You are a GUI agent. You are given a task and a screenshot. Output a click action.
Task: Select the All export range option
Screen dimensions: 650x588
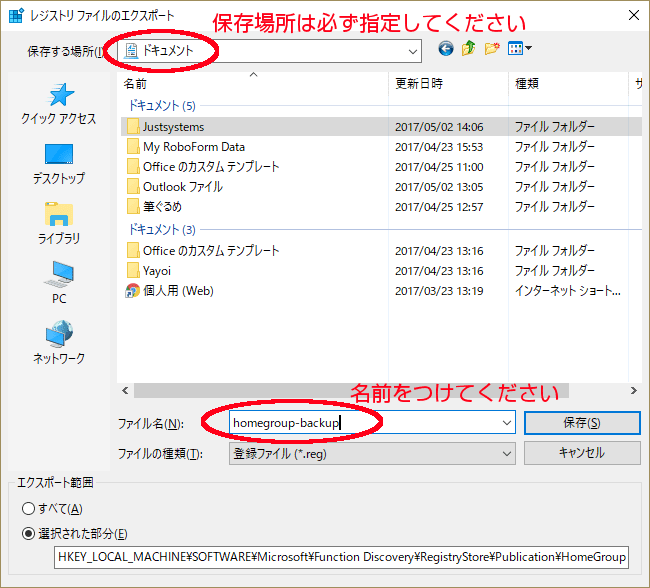(28, 509)
